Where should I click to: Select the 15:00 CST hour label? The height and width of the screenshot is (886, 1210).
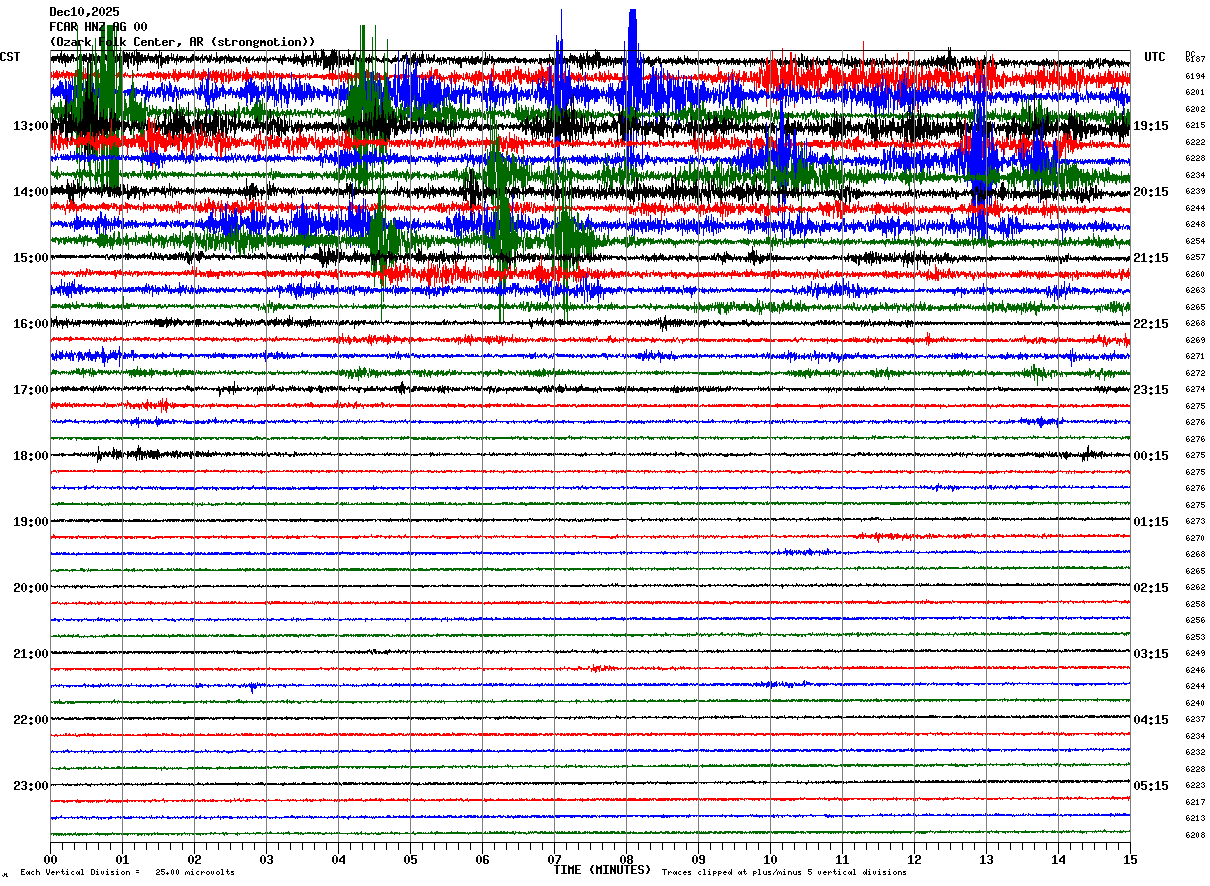[x=30, y=258]
